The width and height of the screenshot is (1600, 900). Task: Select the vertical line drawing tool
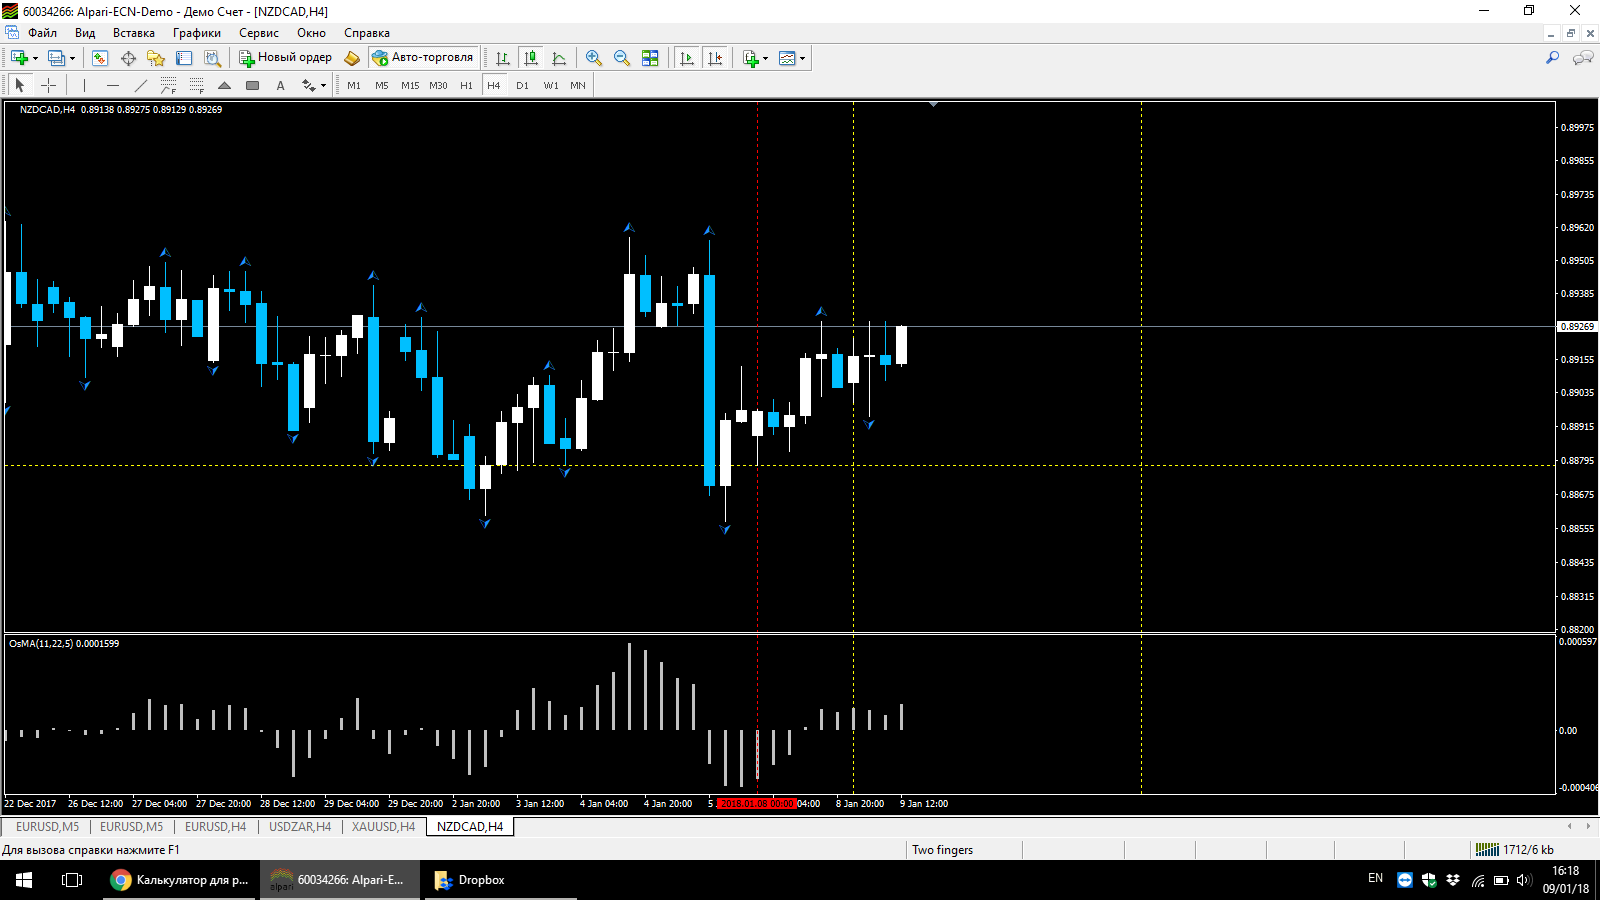coord(85,86)
